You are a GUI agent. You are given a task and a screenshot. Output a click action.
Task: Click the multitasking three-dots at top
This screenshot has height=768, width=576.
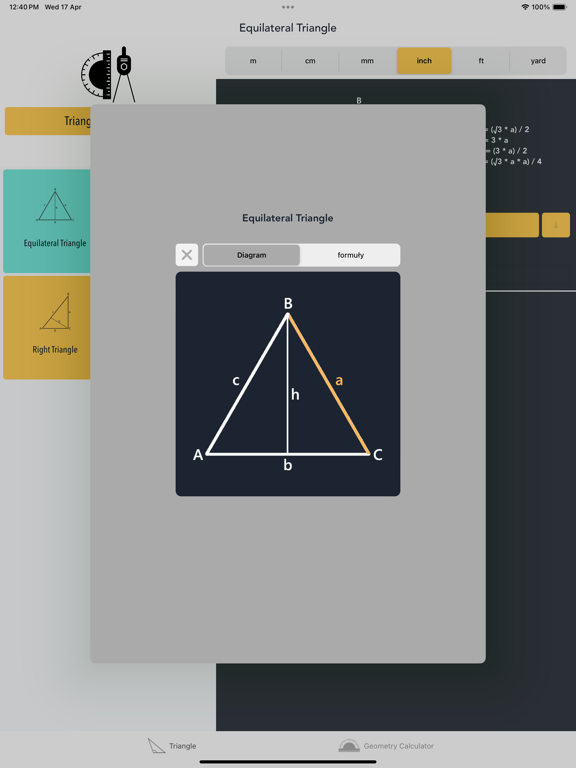[x=288, y=7]
